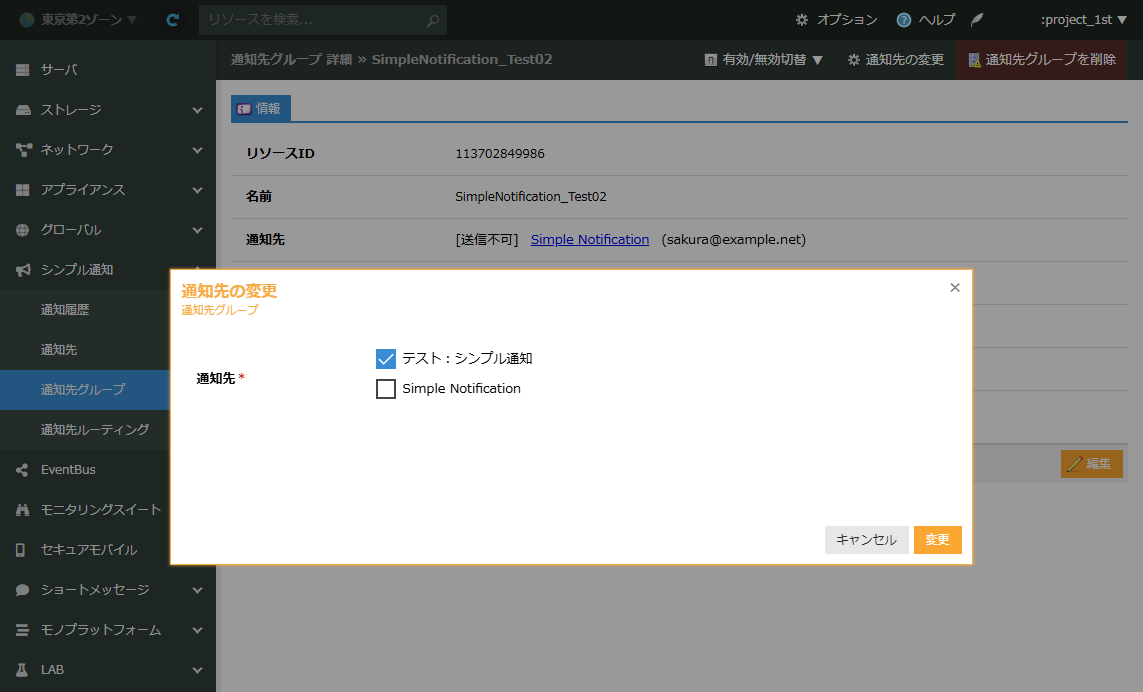Open the 東京第2ゾーン zone dropdown
This screenshot has height=692, width=1143.
pos(79,20)
